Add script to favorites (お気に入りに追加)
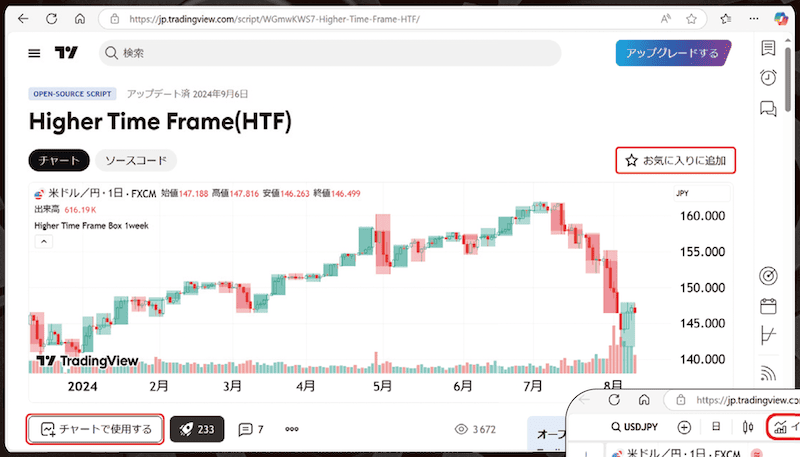800x457 pixels. (x=677, y=159)
